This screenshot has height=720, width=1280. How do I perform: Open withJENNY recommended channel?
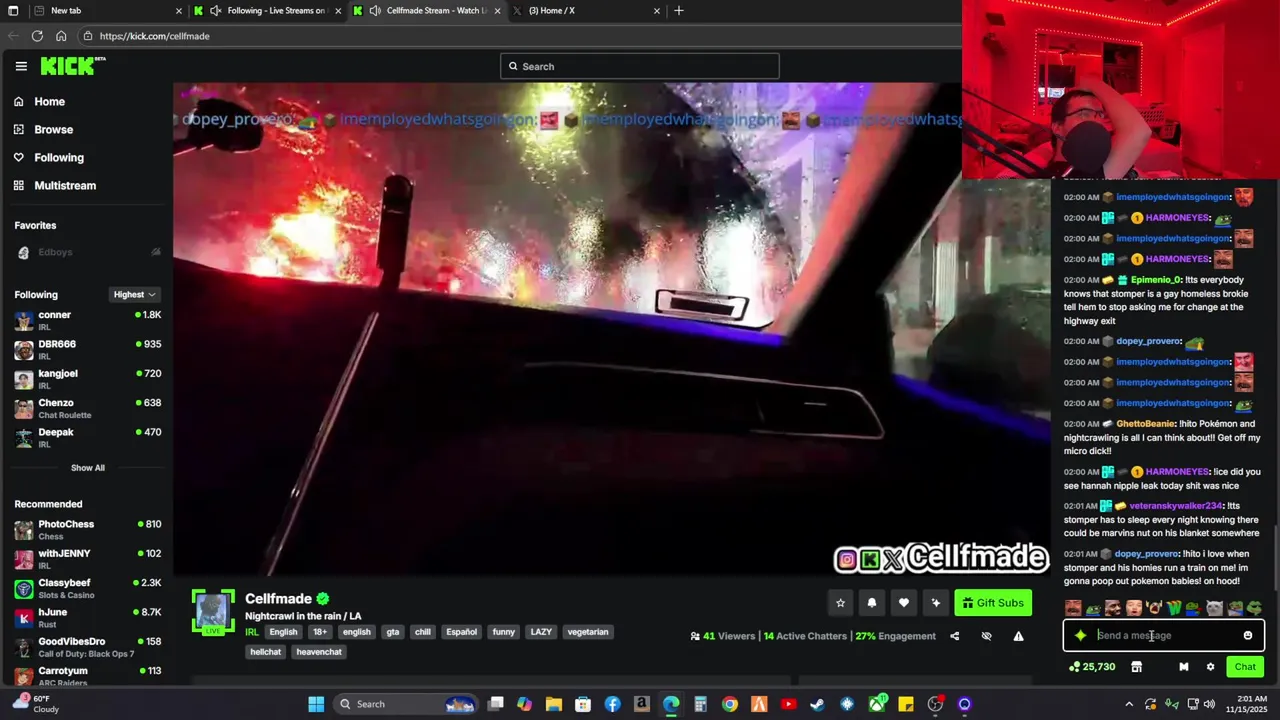(87, 559)
